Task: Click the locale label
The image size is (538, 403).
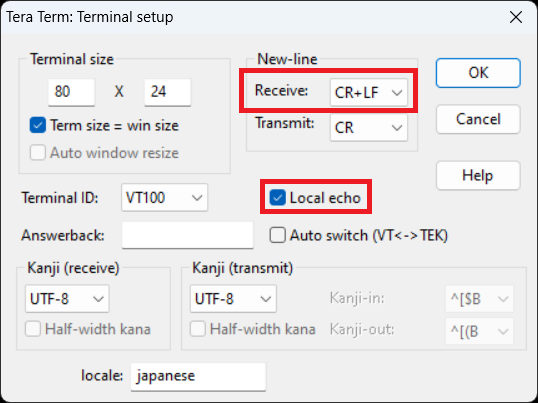Action: click(102, 376)
